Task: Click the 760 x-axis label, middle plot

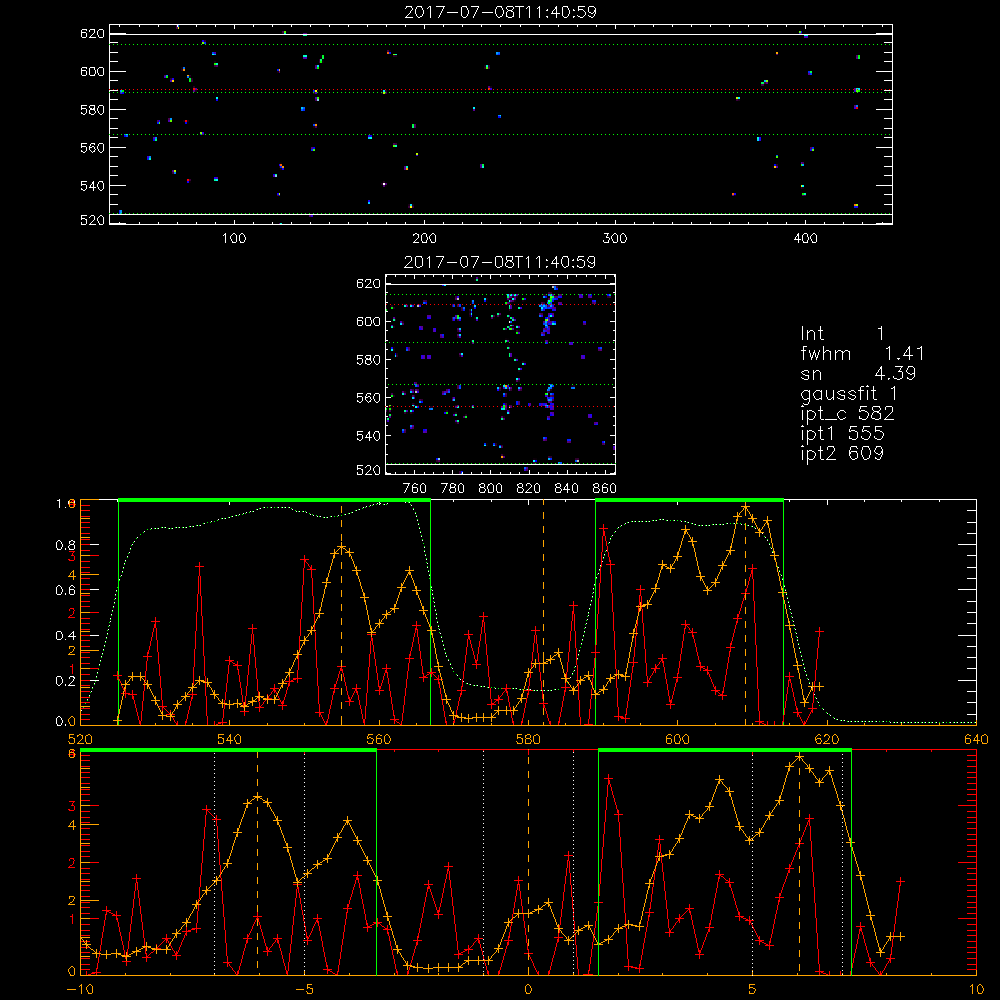Action: click(x=415, y=489)
